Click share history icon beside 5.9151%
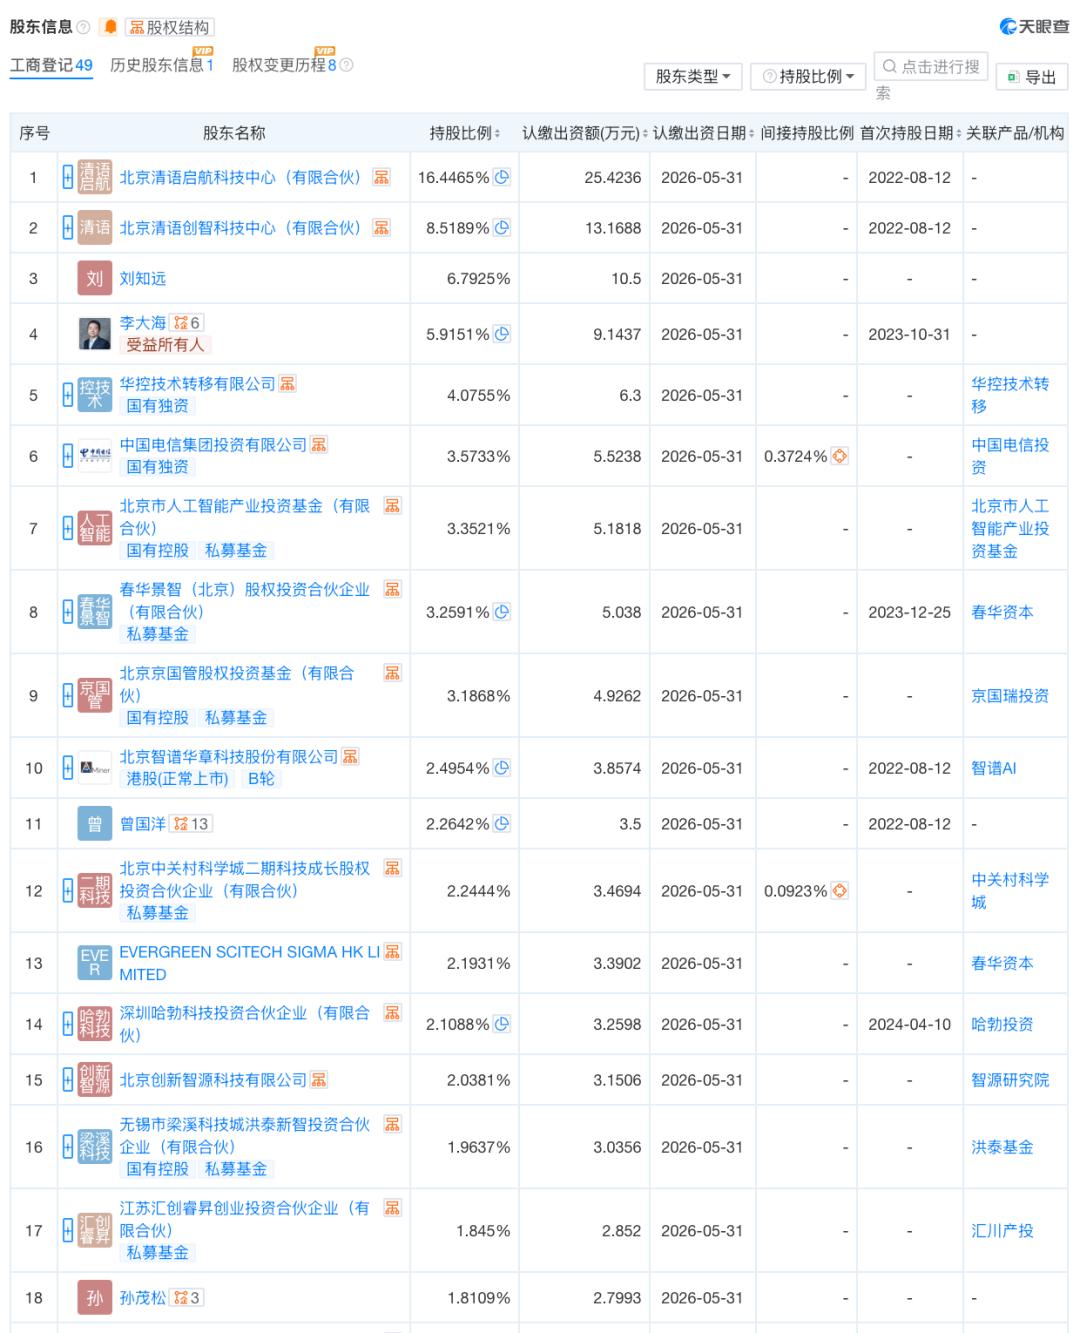Screen dimensions: 1080x1333 pyautogui.click(x=502, y=334)
